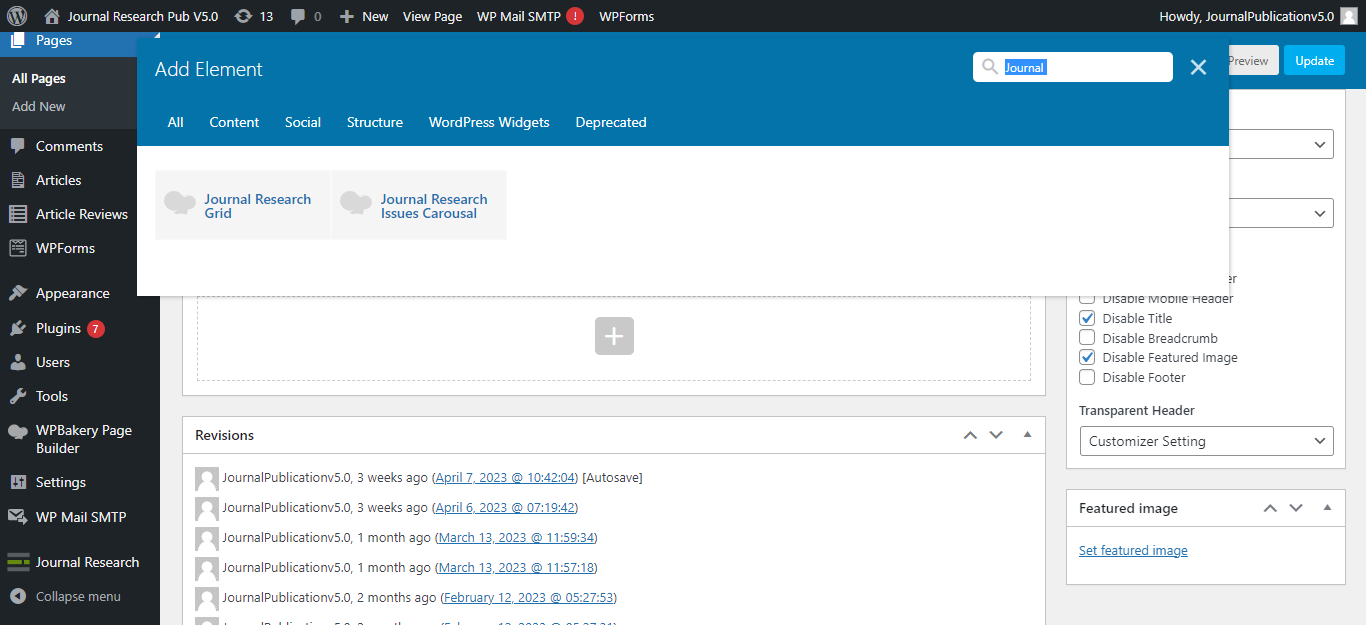Open the Users menu
This screenshot has width=1366, height=625.
(52, 362)
